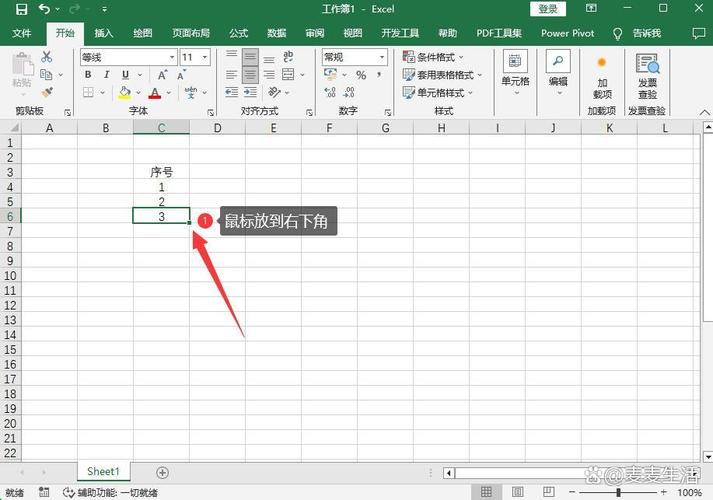Decrease decimal places
This screenshot has width=713, height=500.
tap(349, 93)
